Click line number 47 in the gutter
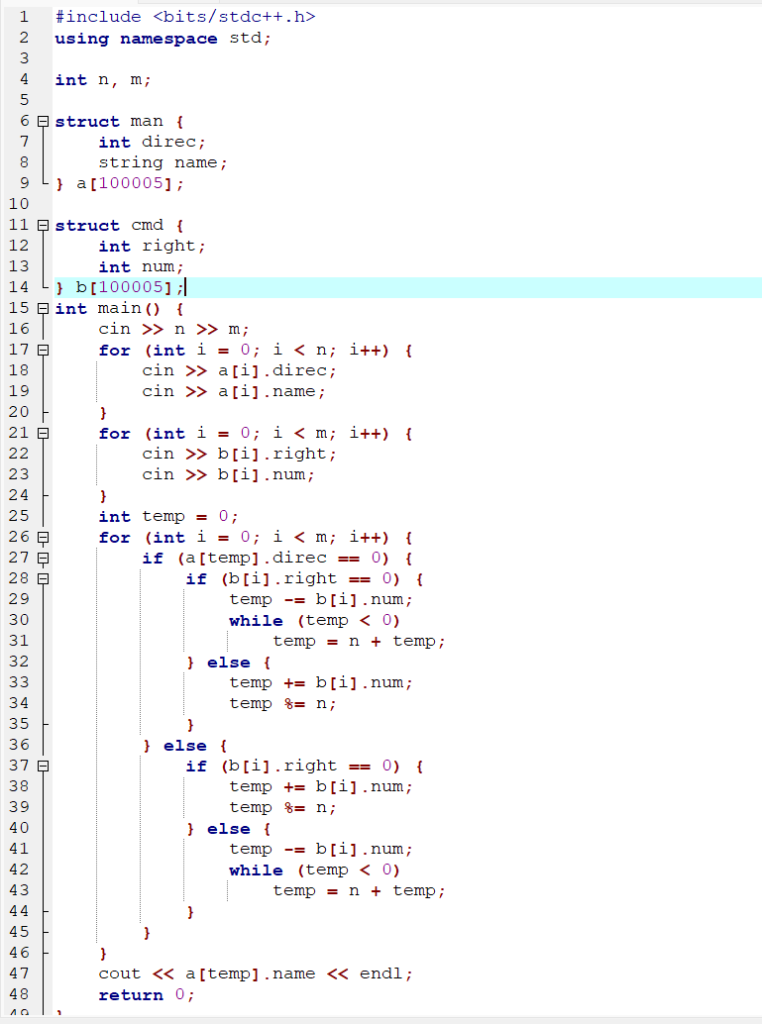This screenshot has height=1024, width=762. point(19,974)
